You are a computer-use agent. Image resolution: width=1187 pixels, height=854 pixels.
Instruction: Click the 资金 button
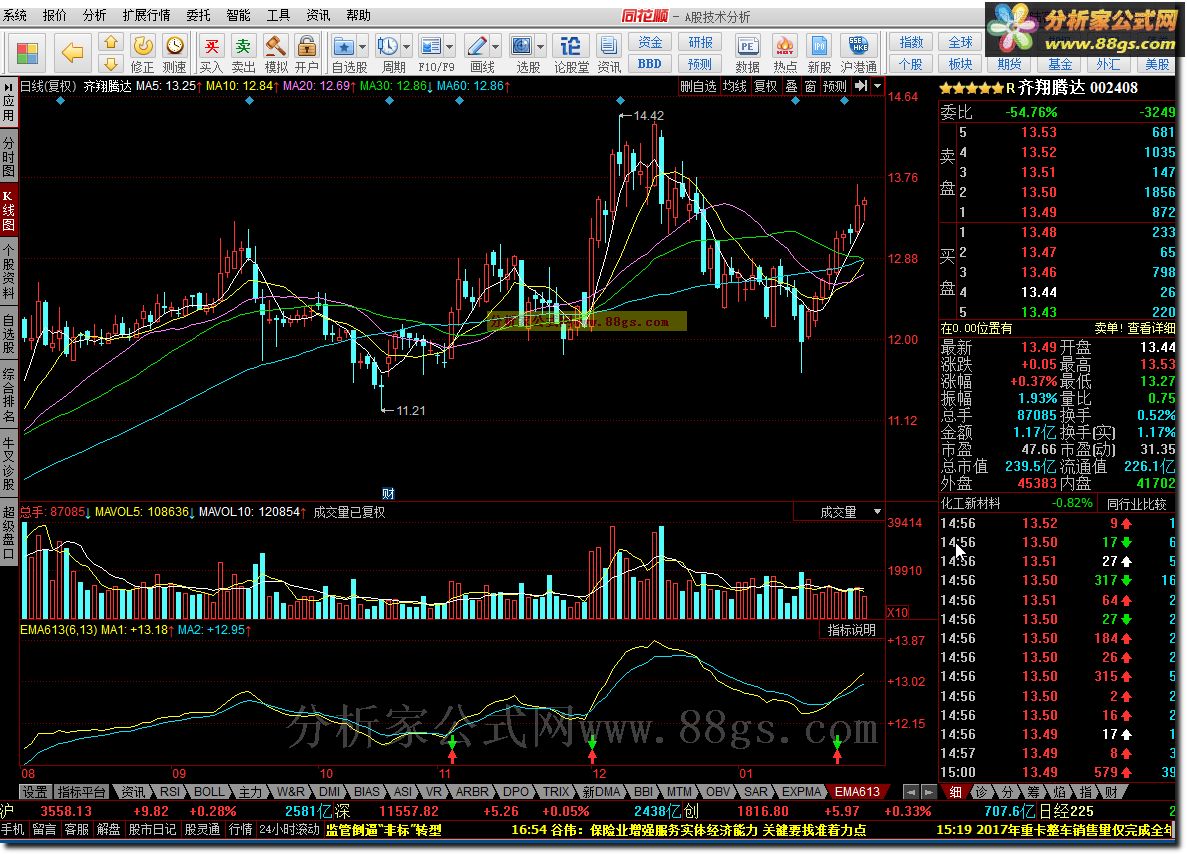[x=650, y=42]
